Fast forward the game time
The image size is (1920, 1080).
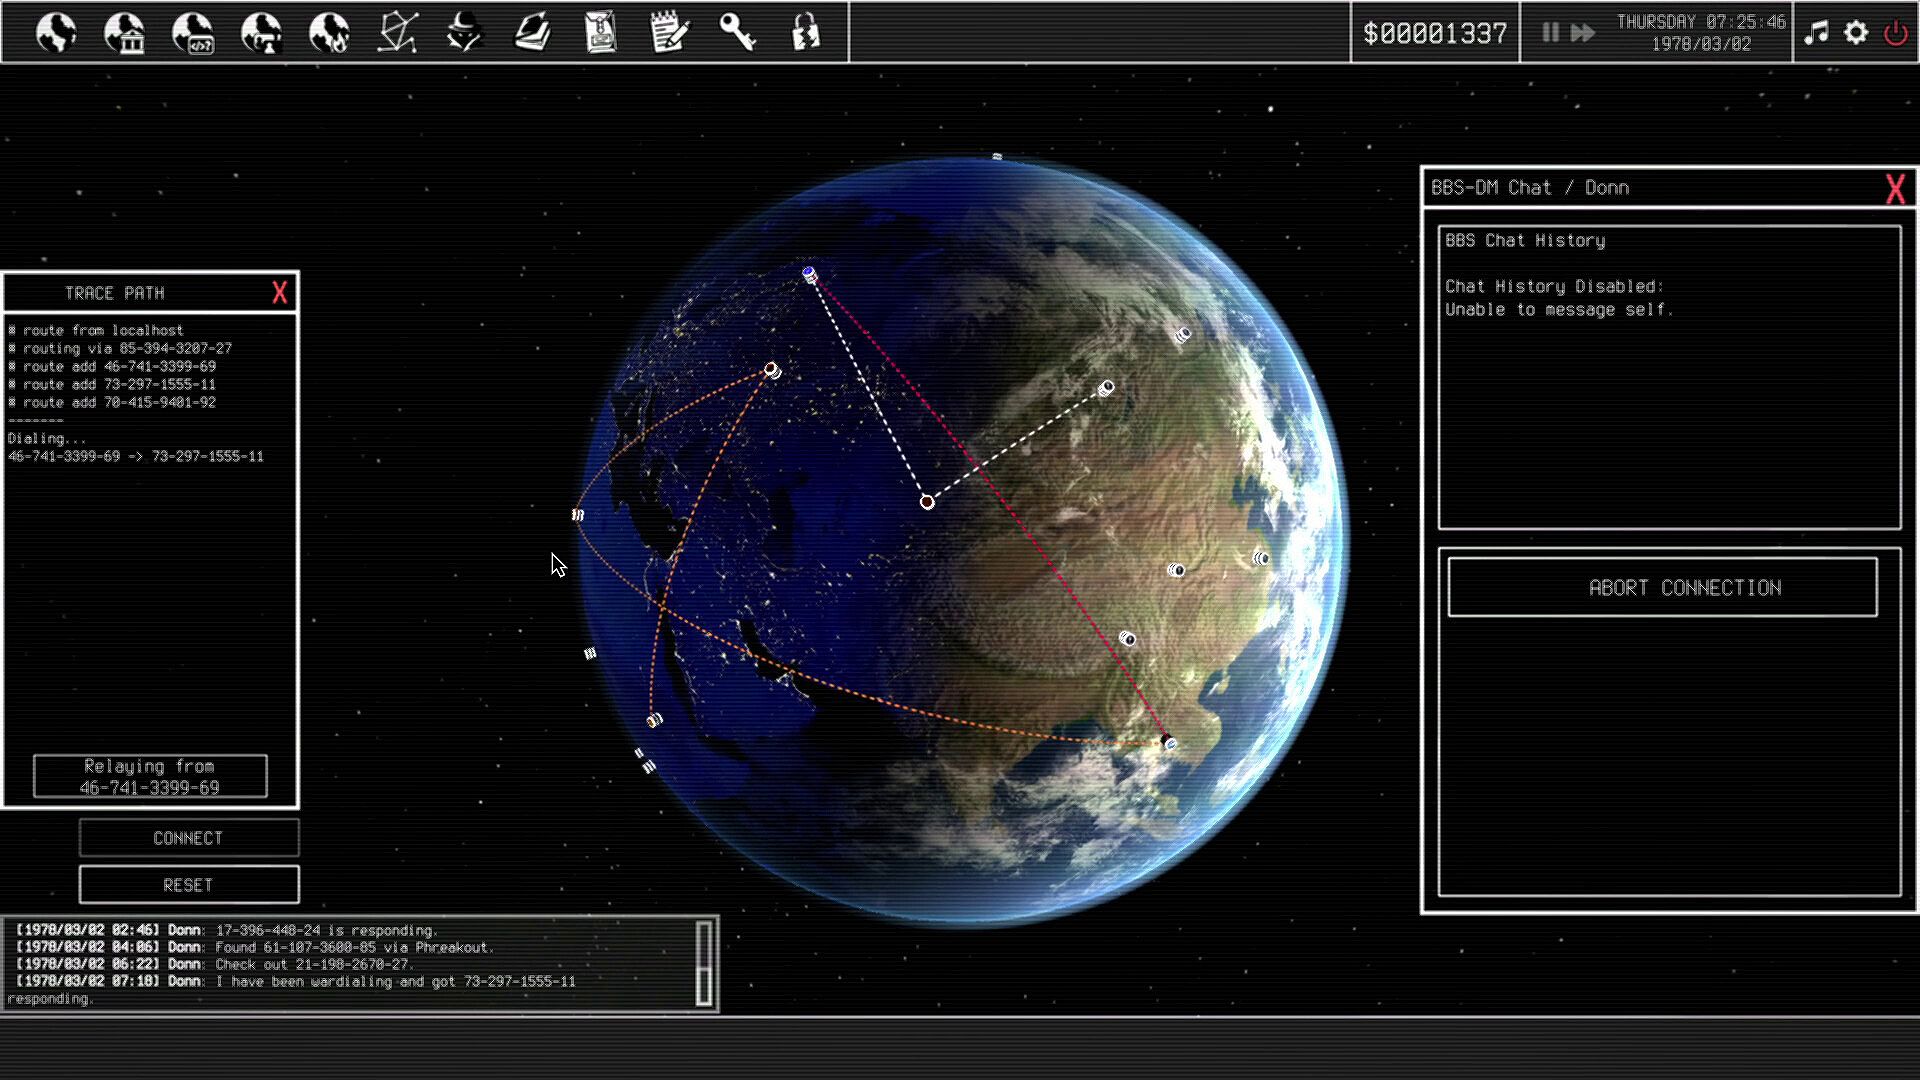pyautogui.click(x=1583, y=33)
